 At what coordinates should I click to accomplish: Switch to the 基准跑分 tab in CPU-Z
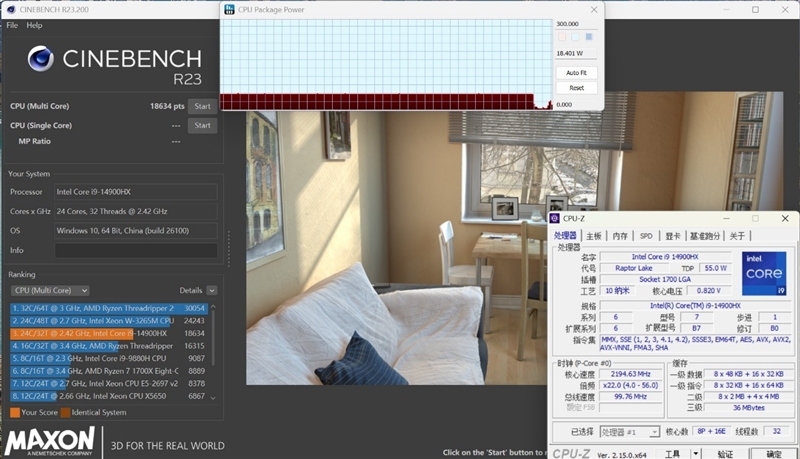click(705, 236)
